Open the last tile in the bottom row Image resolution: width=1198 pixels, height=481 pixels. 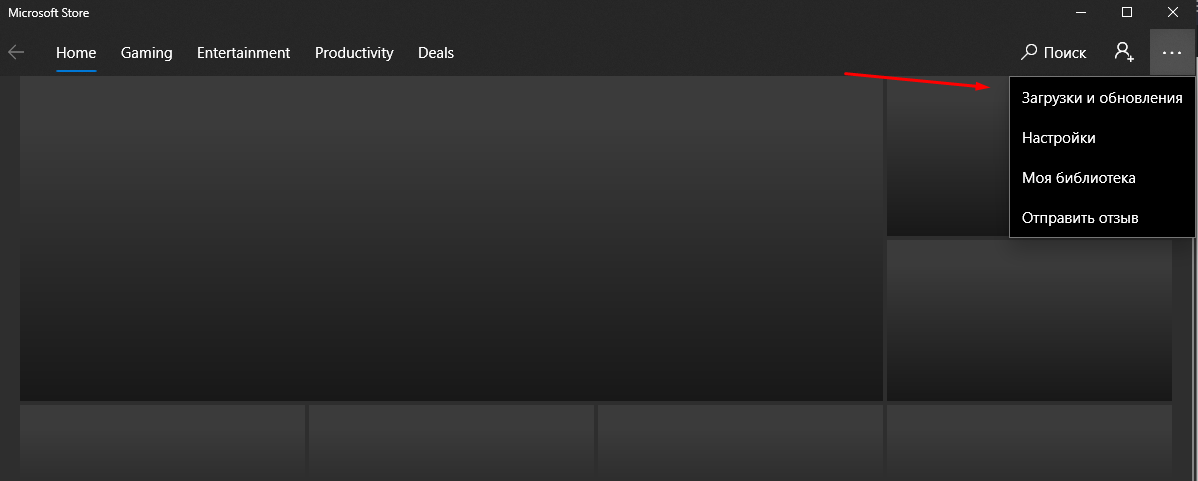(1029, 442)
